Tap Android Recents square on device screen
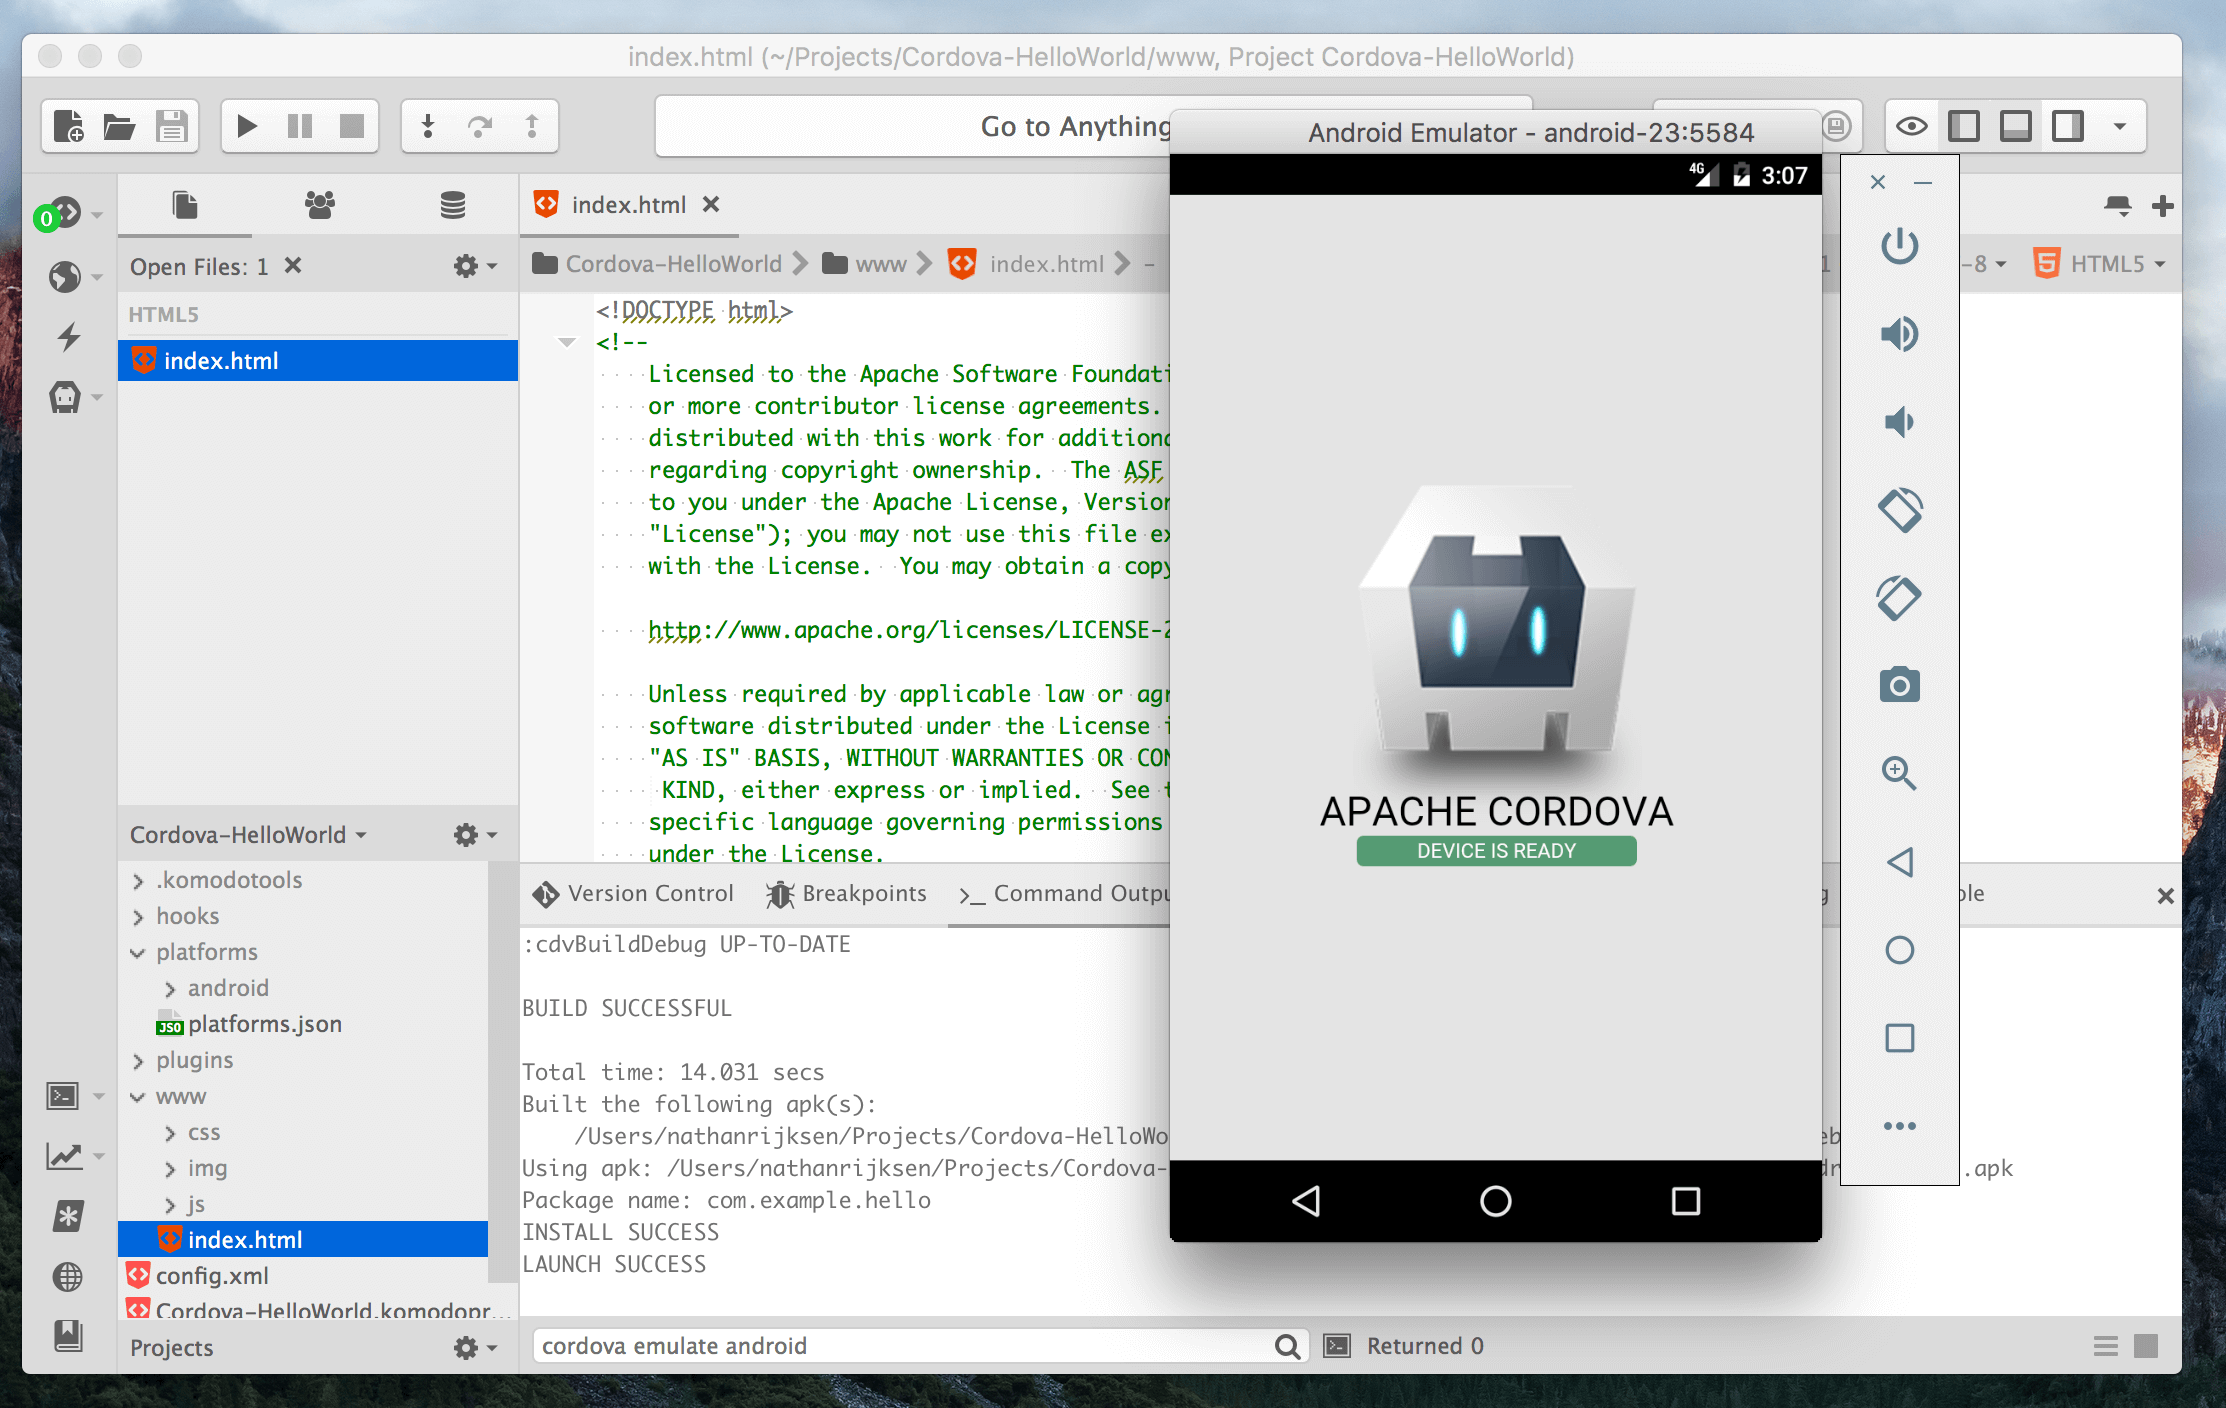 [1686, 1201]
